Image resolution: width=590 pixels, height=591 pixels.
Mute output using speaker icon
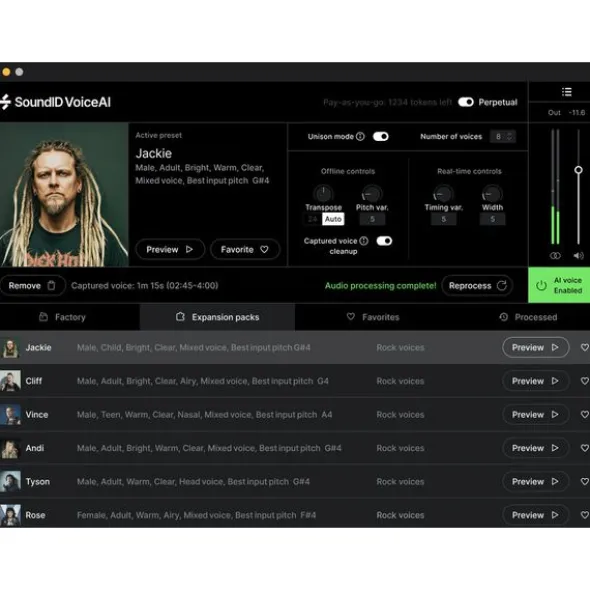click(578, 256)
